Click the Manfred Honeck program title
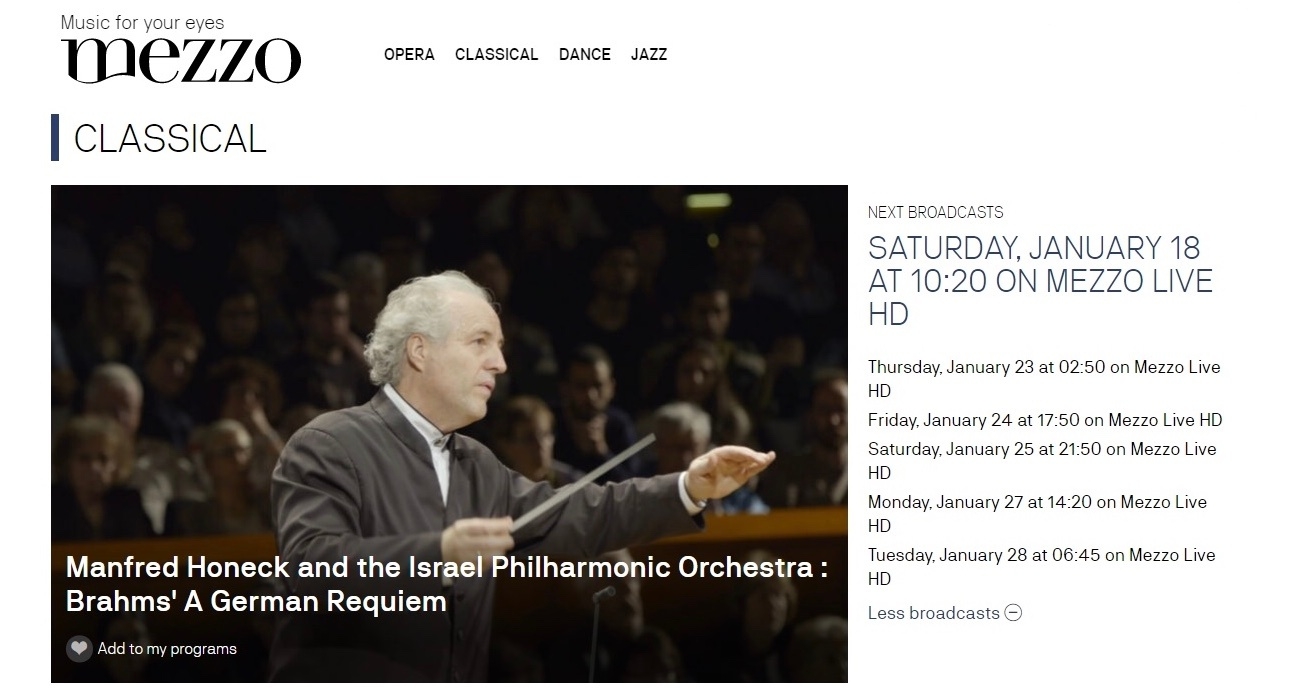This screenshot has height=698, width=1300. click(x=446, y=584)
